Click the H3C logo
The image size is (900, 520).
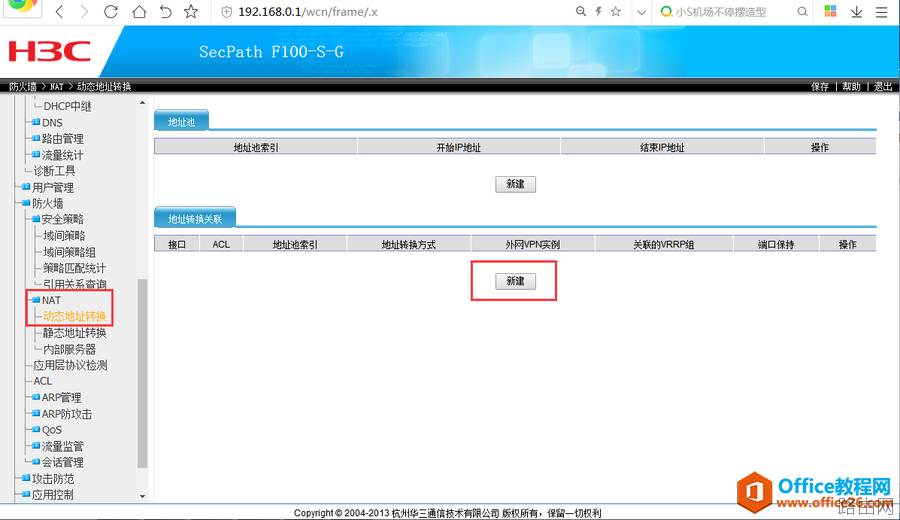(49, 51)
